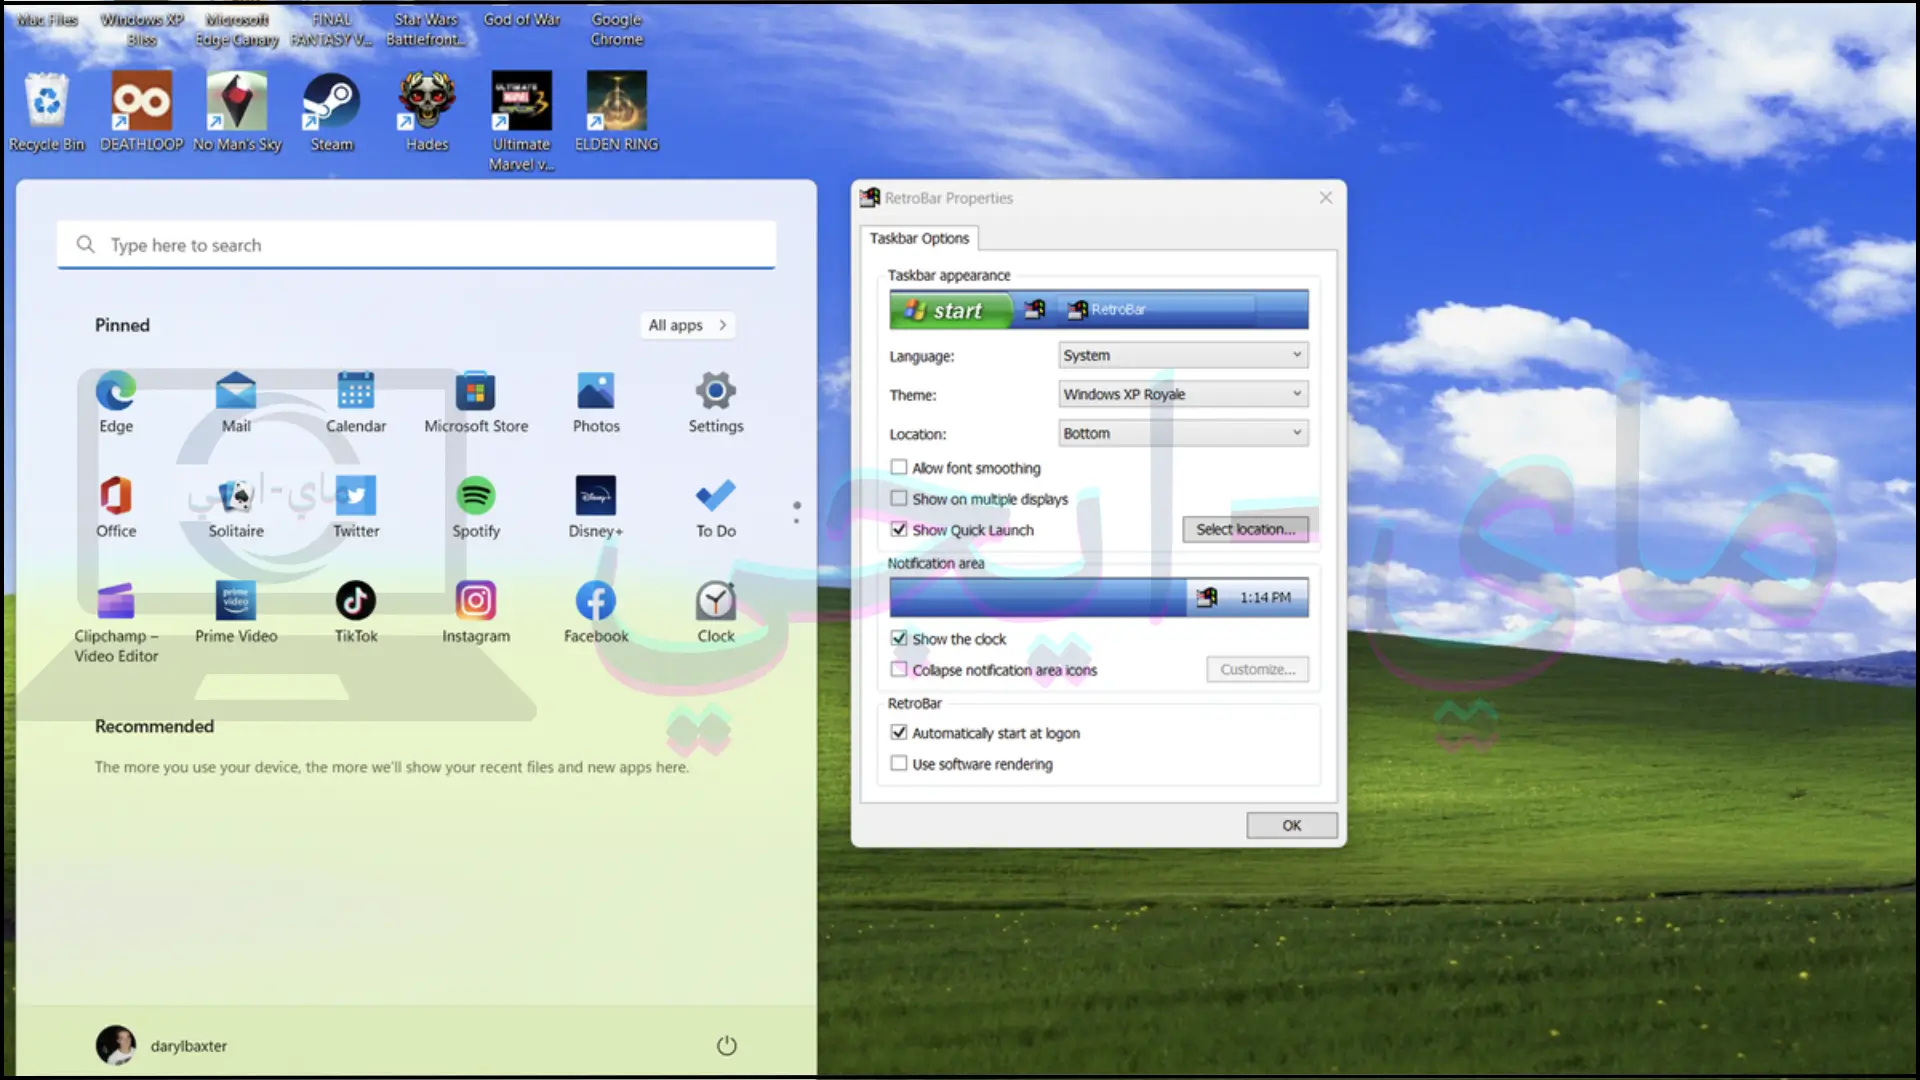This screenshot has width=1920, height=1080.
Task: Toggle Automatically start at logon checkbox
Action: (898, 732)
